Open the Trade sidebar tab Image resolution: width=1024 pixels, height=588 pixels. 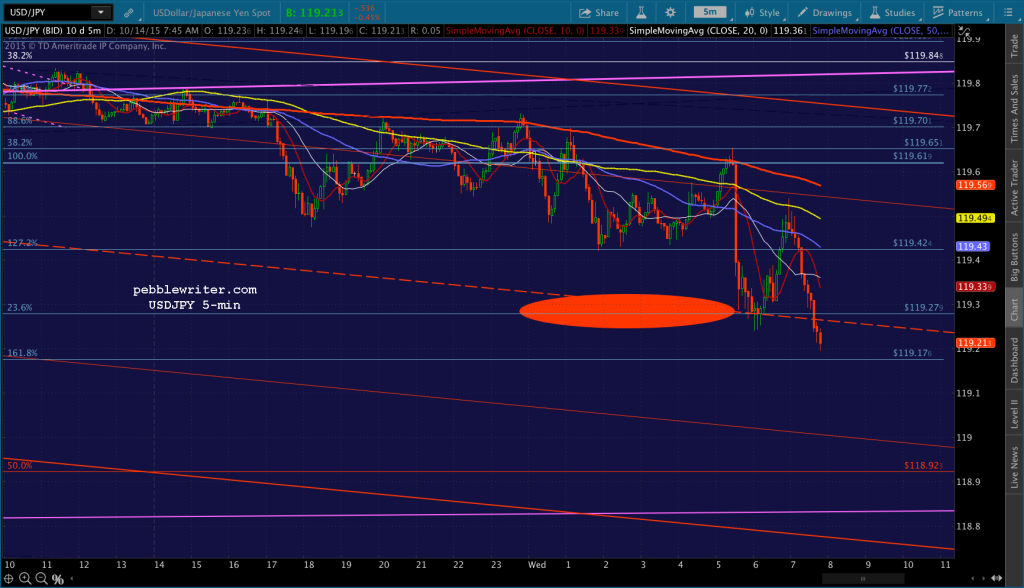pyautogui.click(x=1014, y=45)
